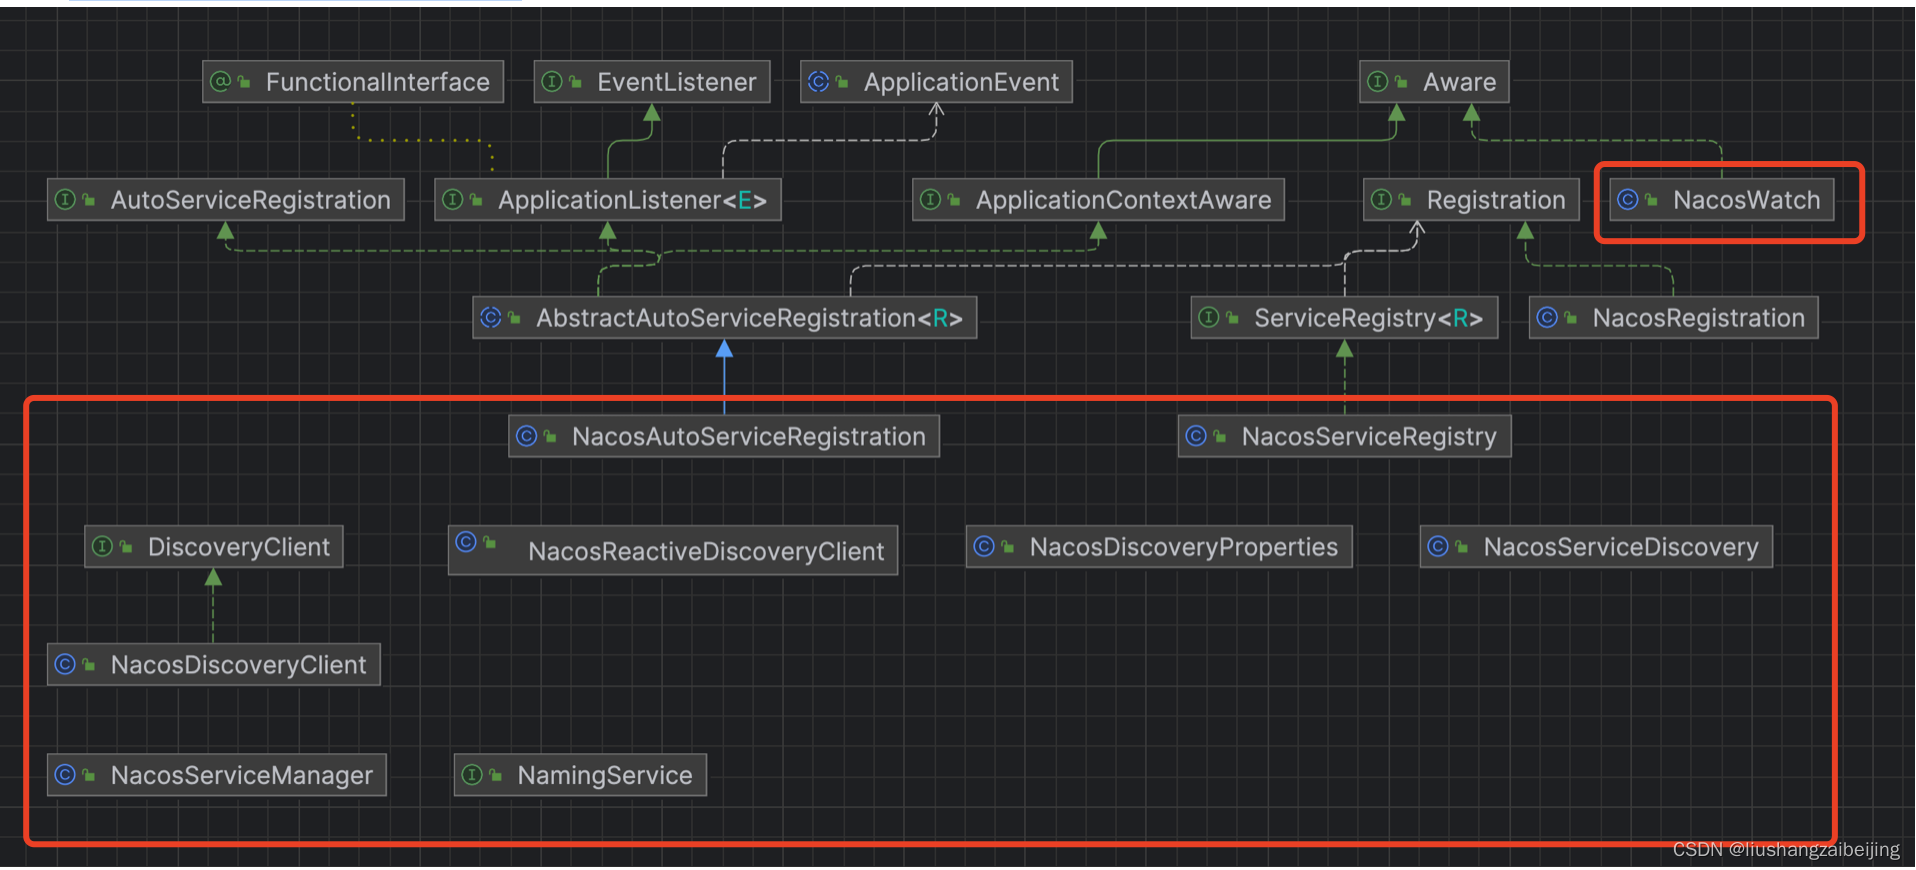Click the class icon on NacosServiceManager
This screenshot has width=1916, height=870.
click(x=66, y=774)
